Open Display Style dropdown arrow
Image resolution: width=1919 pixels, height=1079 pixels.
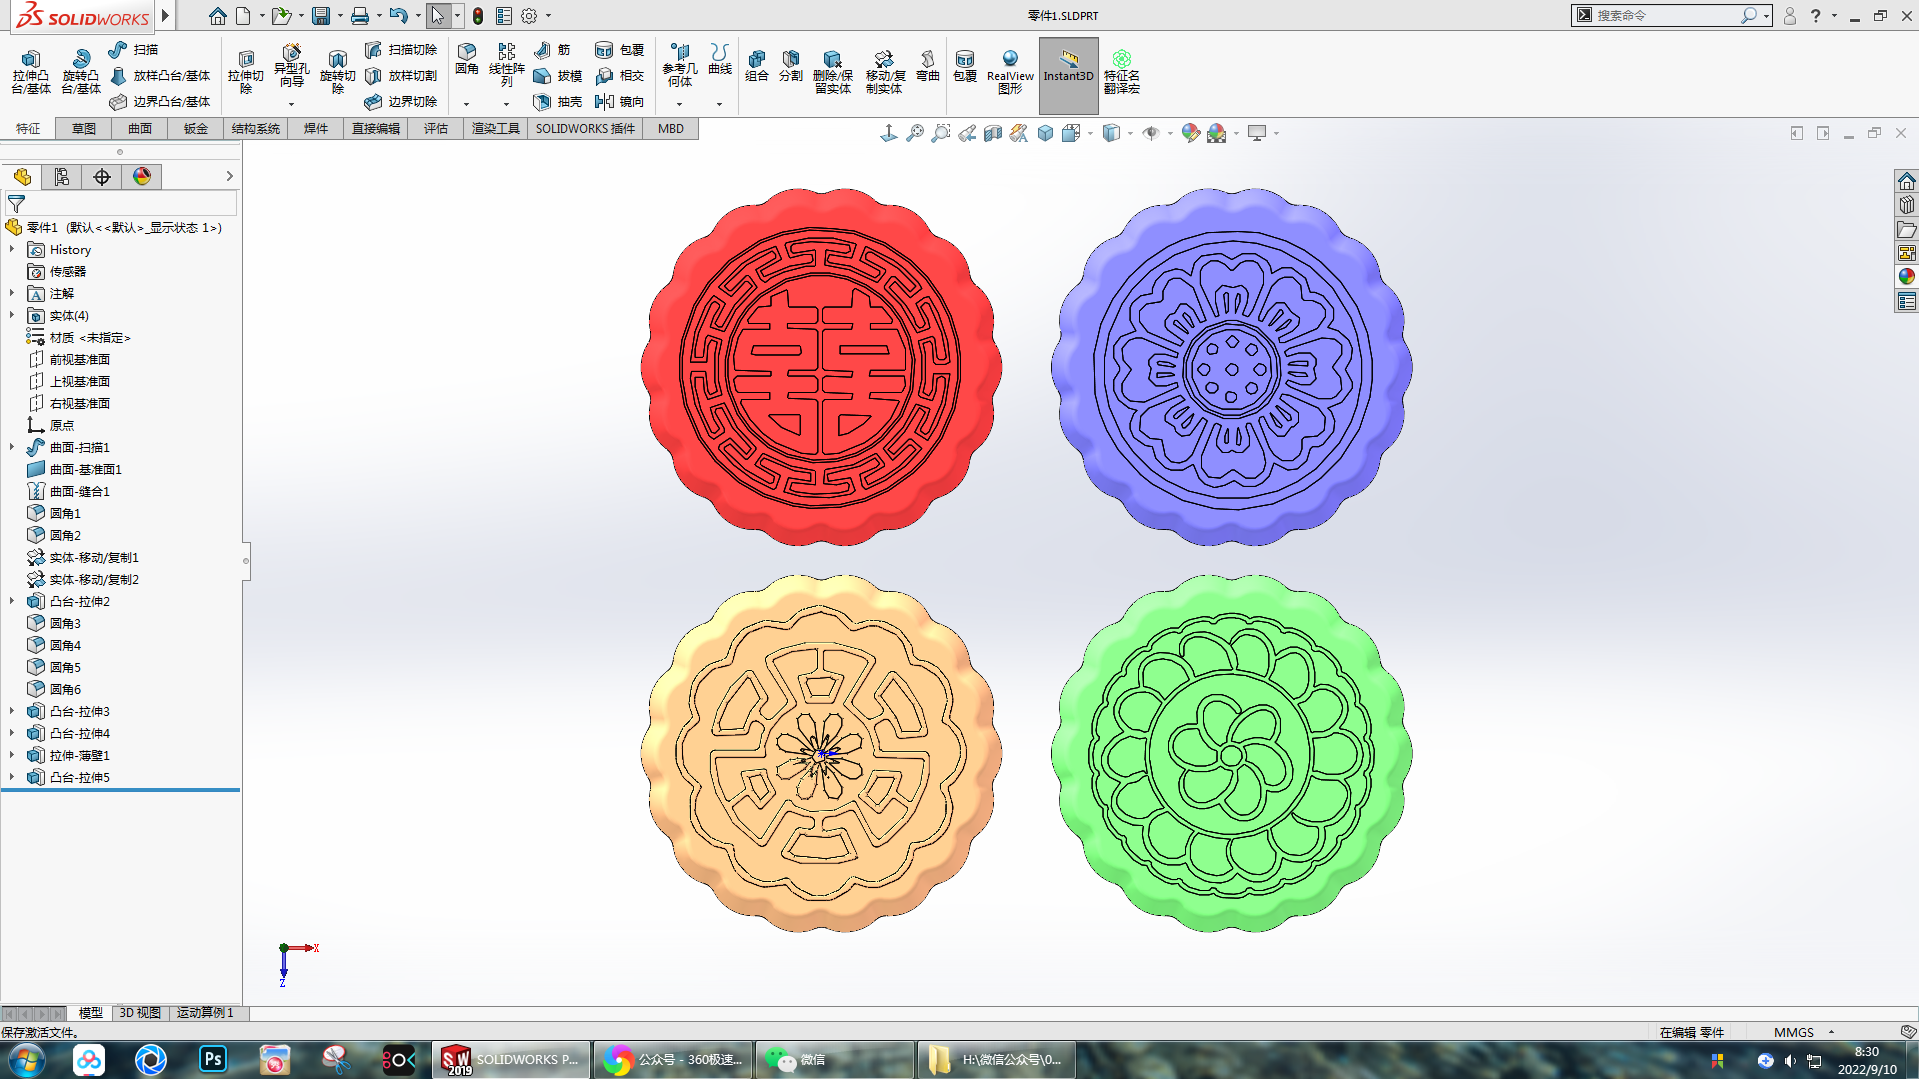[x=1130, y=133]
